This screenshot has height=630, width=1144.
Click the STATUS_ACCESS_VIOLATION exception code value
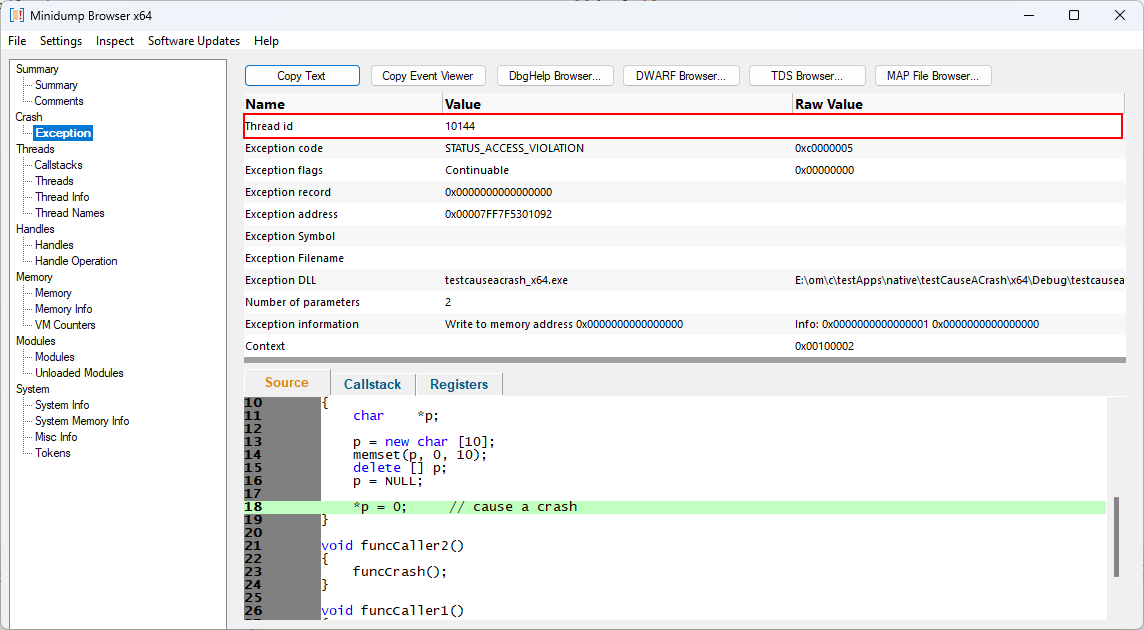[x=514, y=148]
